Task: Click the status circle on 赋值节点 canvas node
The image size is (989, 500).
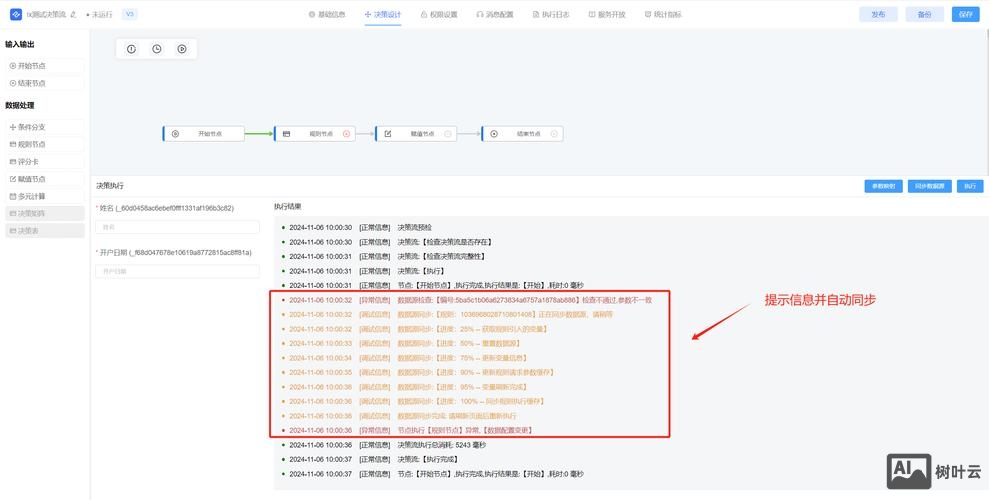Action: (x=448, y=134)
